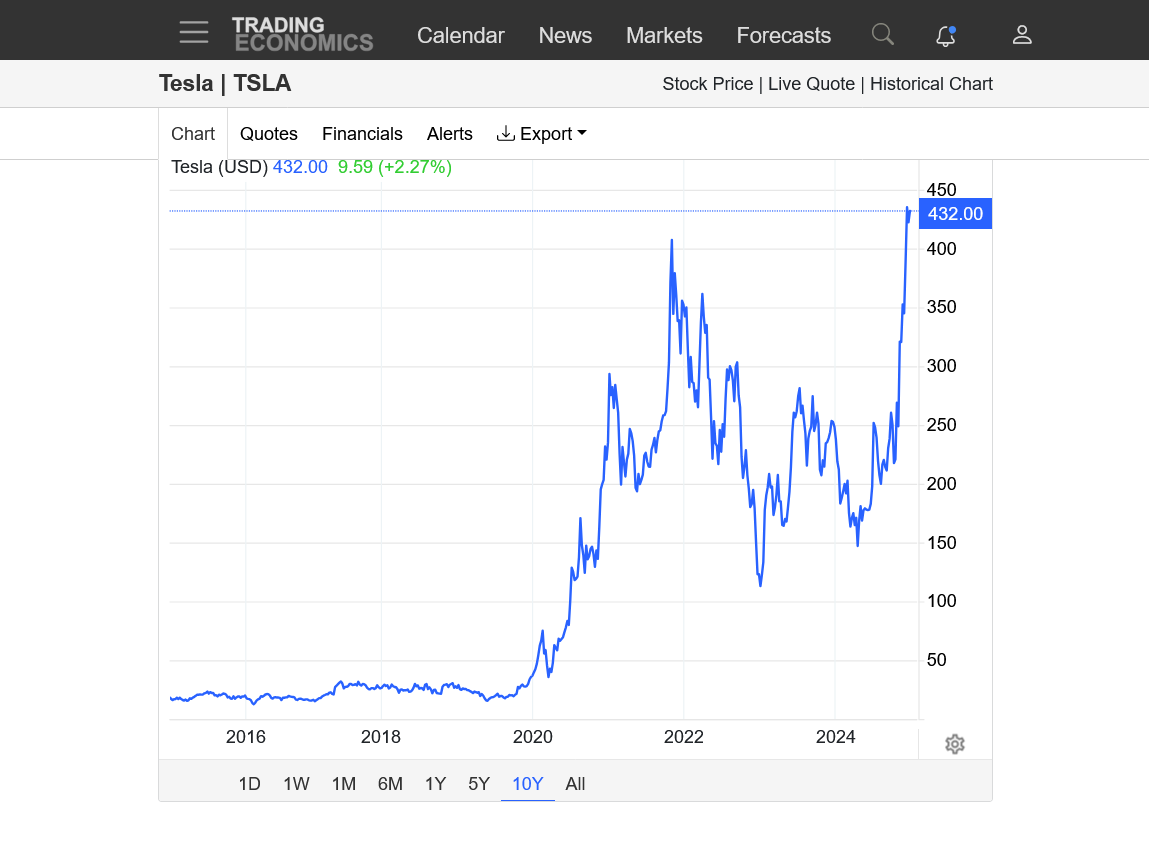
Task: Go to Calendar in top navigation
Action: click(460, 36)
